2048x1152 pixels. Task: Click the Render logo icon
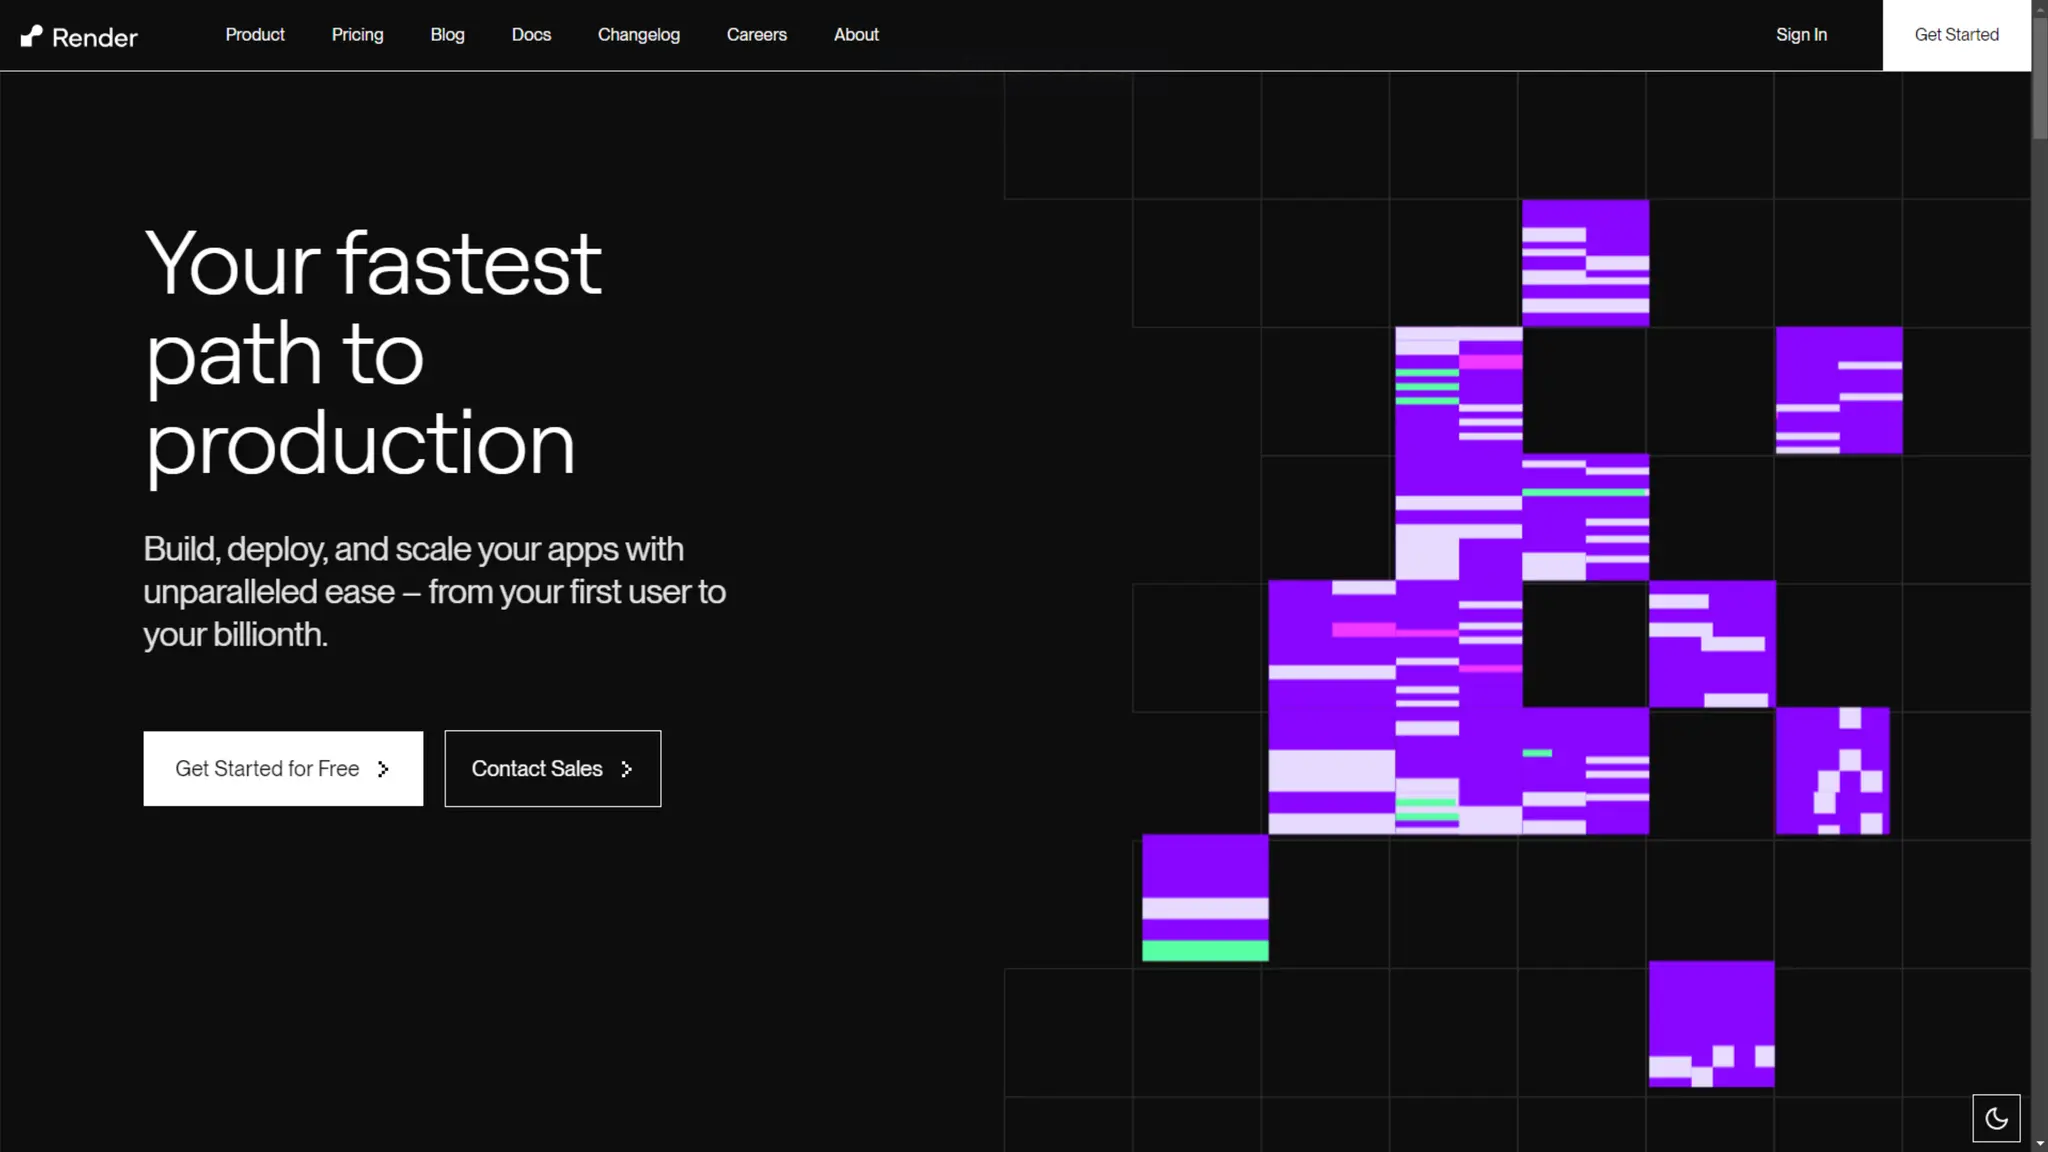pyautogui.click(x=32, y=36)
